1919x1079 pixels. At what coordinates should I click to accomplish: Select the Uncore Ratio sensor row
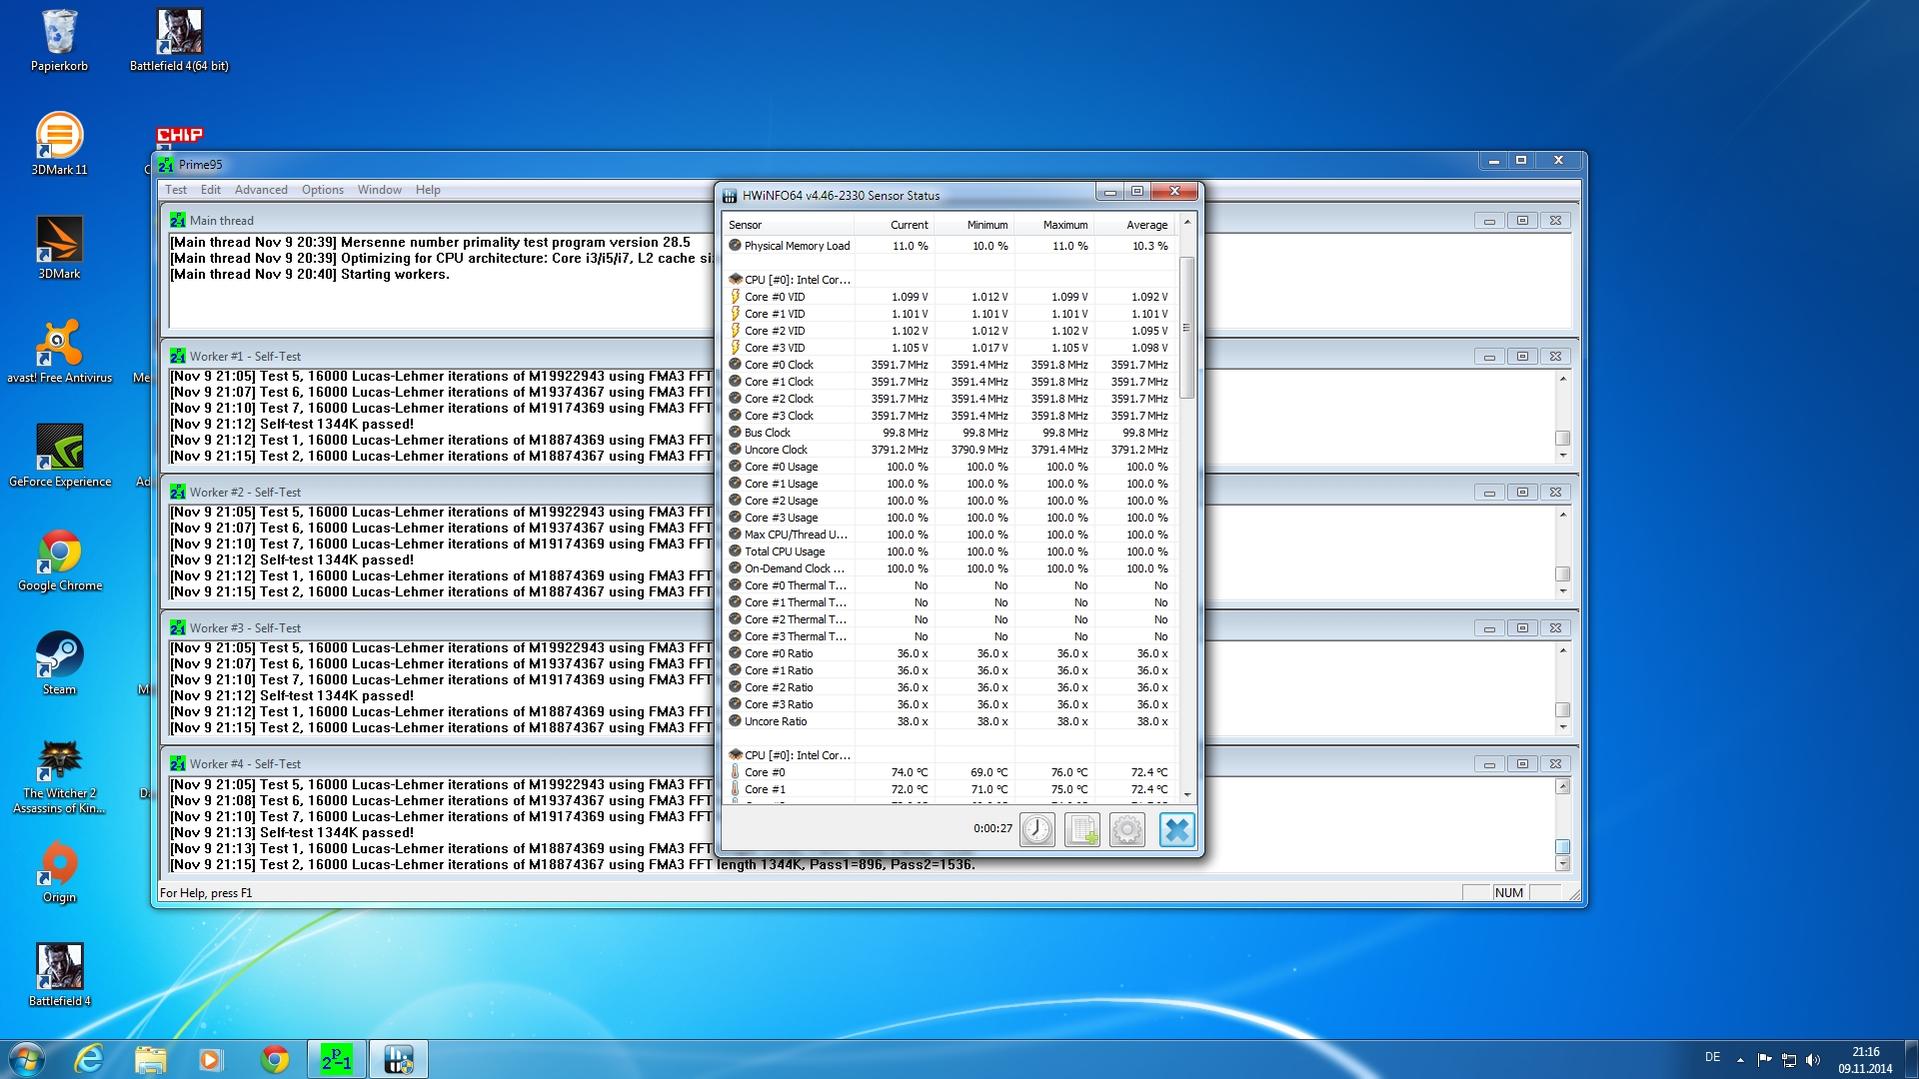[x=948, y=722]
